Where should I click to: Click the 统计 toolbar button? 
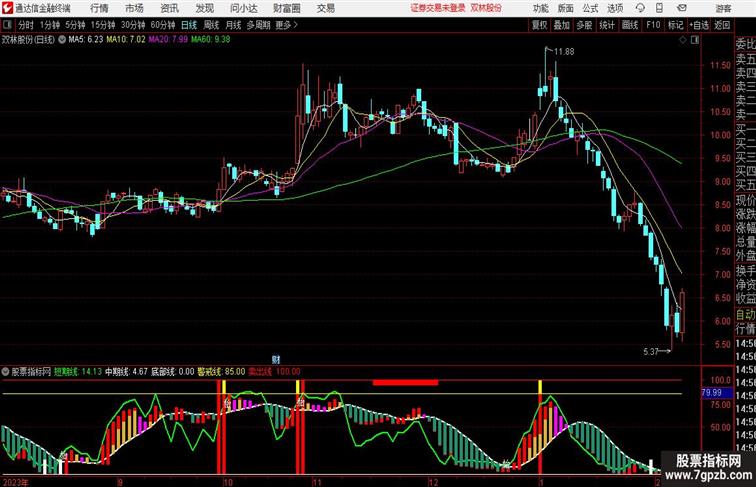607,25
